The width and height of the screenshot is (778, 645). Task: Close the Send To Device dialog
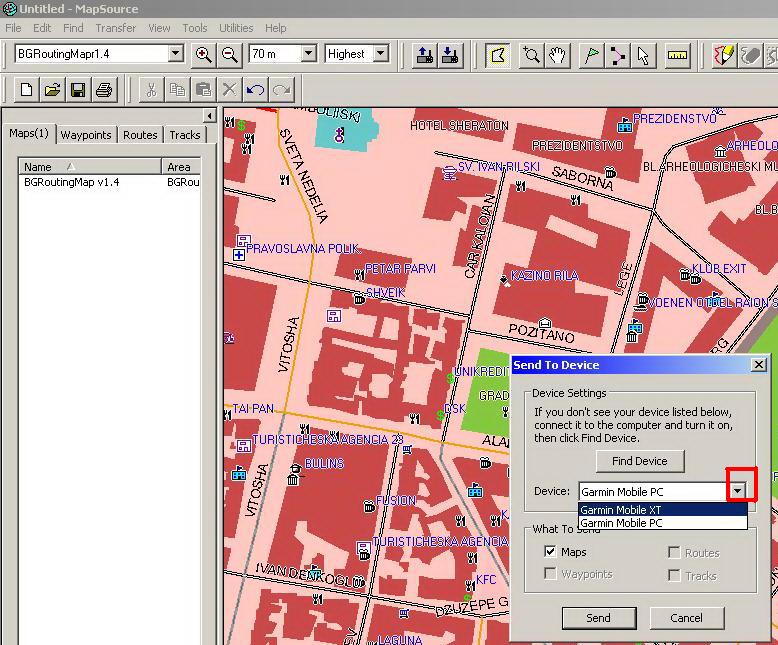[x=759, y=365]
